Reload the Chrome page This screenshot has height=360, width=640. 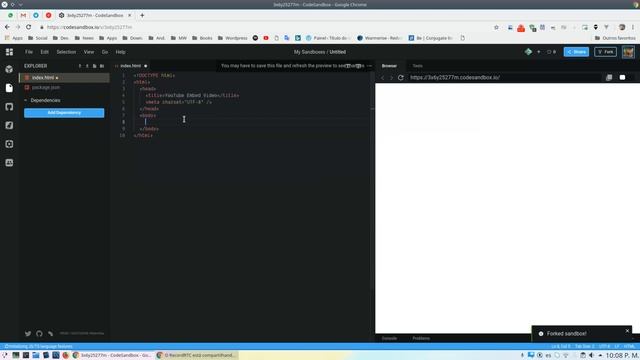(x=29, y=27)
